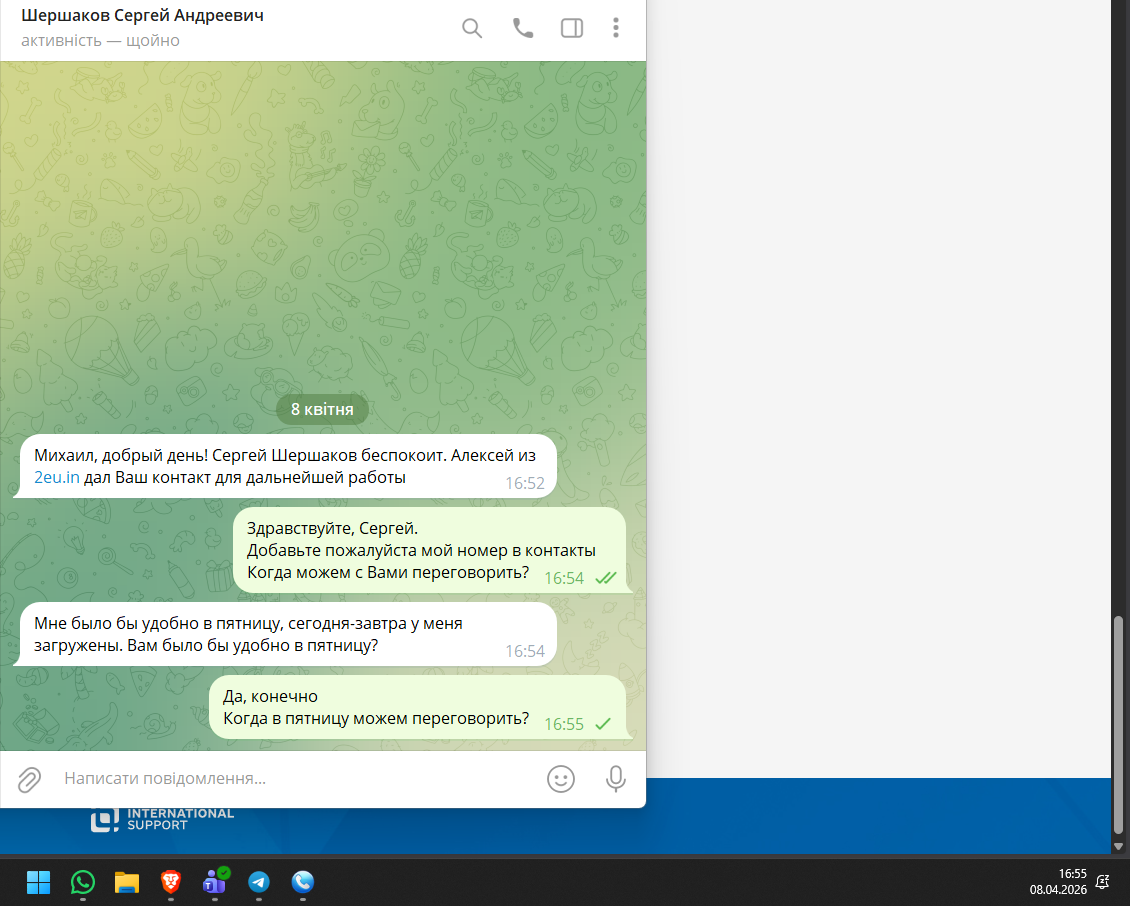The image size is (1130, 906).
Task: Click the background window scrollbar thumb
Action: (x=1118, y=724)
